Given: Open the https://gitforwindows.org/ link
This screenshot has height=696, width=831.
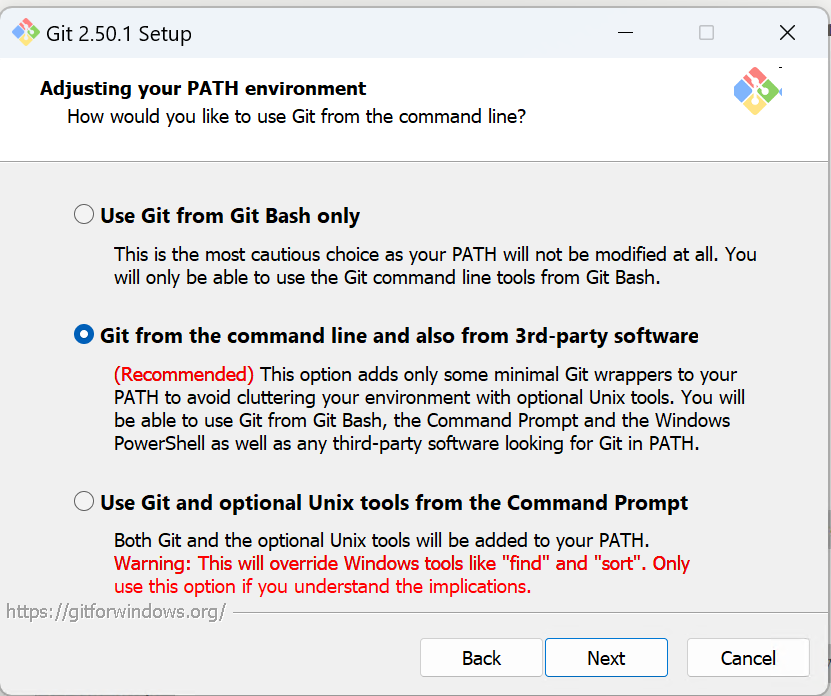Looking at the screenshot, I should point(116,612).
